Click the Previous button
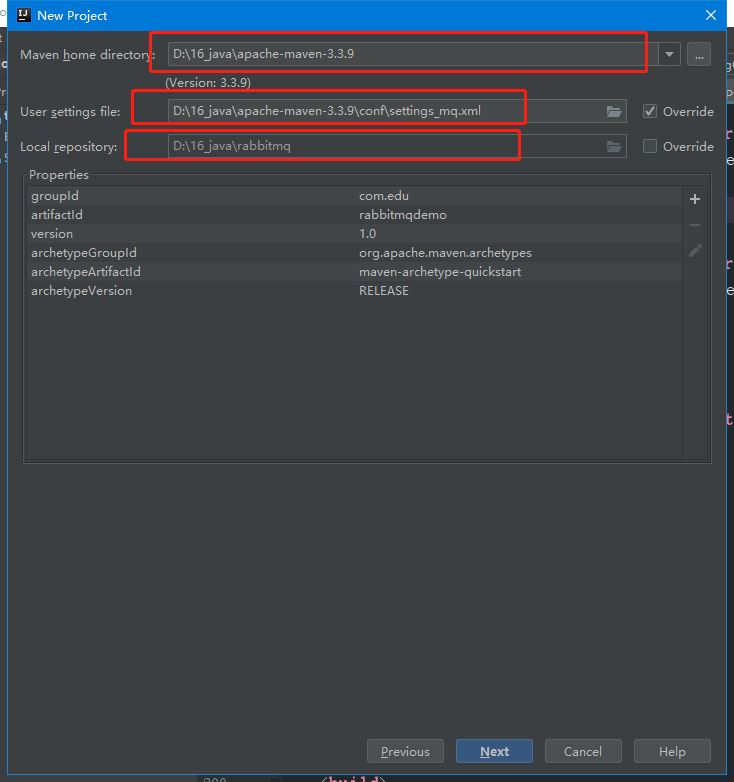This screenshot has width=734, height=782. [x=405, y=751]
